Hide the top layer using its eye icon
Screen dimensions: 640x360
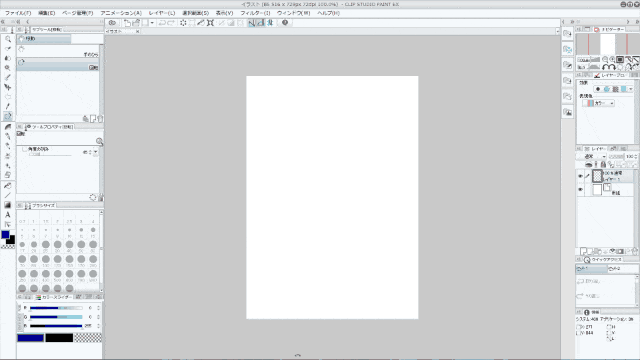click(x=580, y=176)
